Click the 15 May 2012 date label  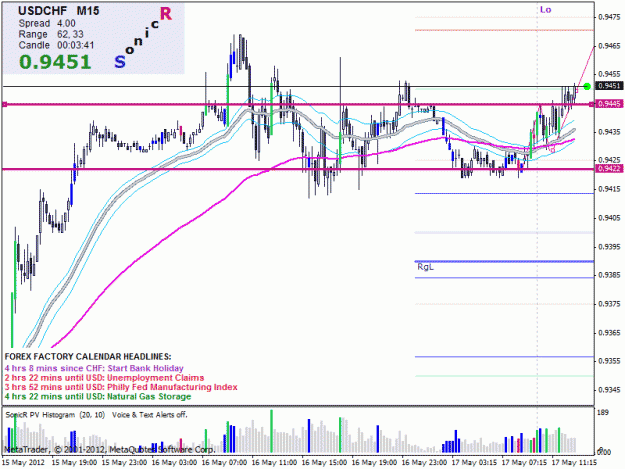(24, 463)
